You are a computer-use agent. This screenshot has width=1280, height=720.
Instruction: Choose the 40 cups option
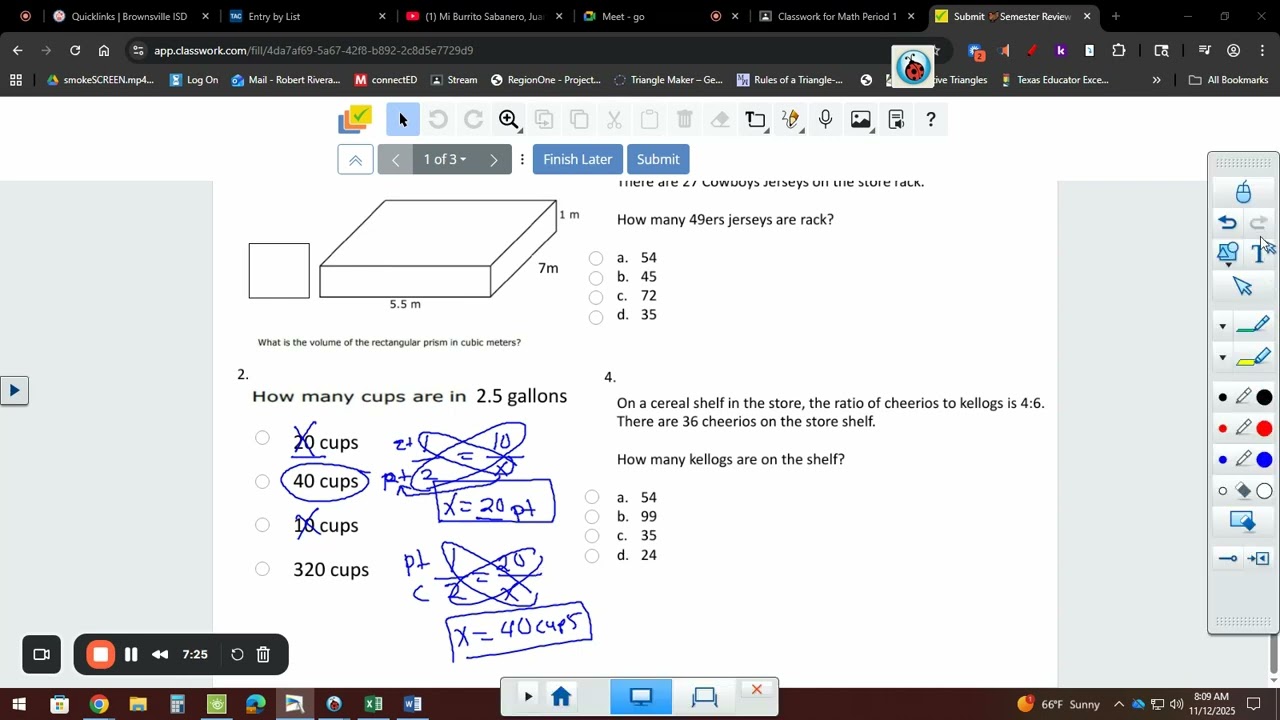(262, 481)
